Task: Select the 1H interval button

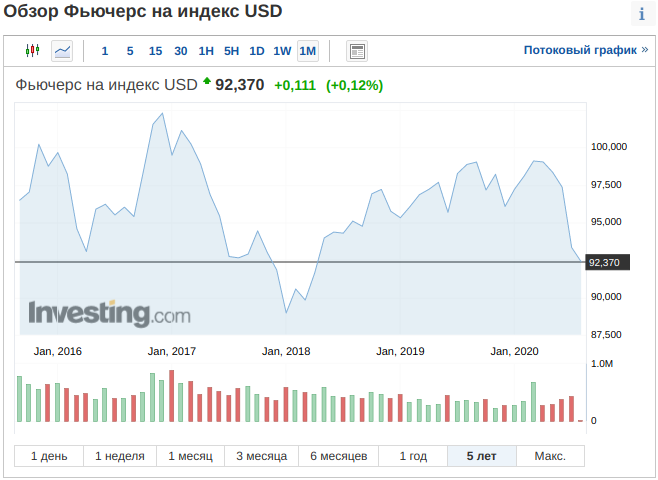Action: pyautogui.click(x=206, y=51)
